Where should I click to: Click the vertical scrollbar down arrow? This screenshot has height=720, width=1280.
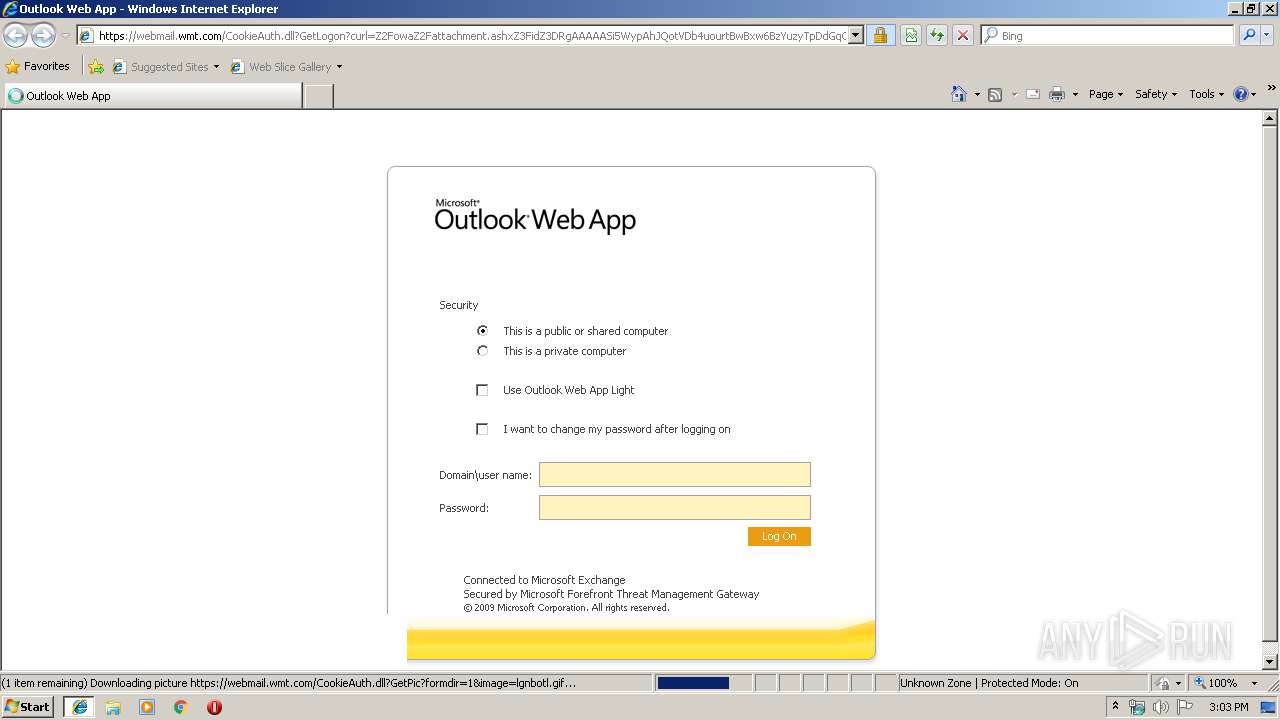[1271, 662]
